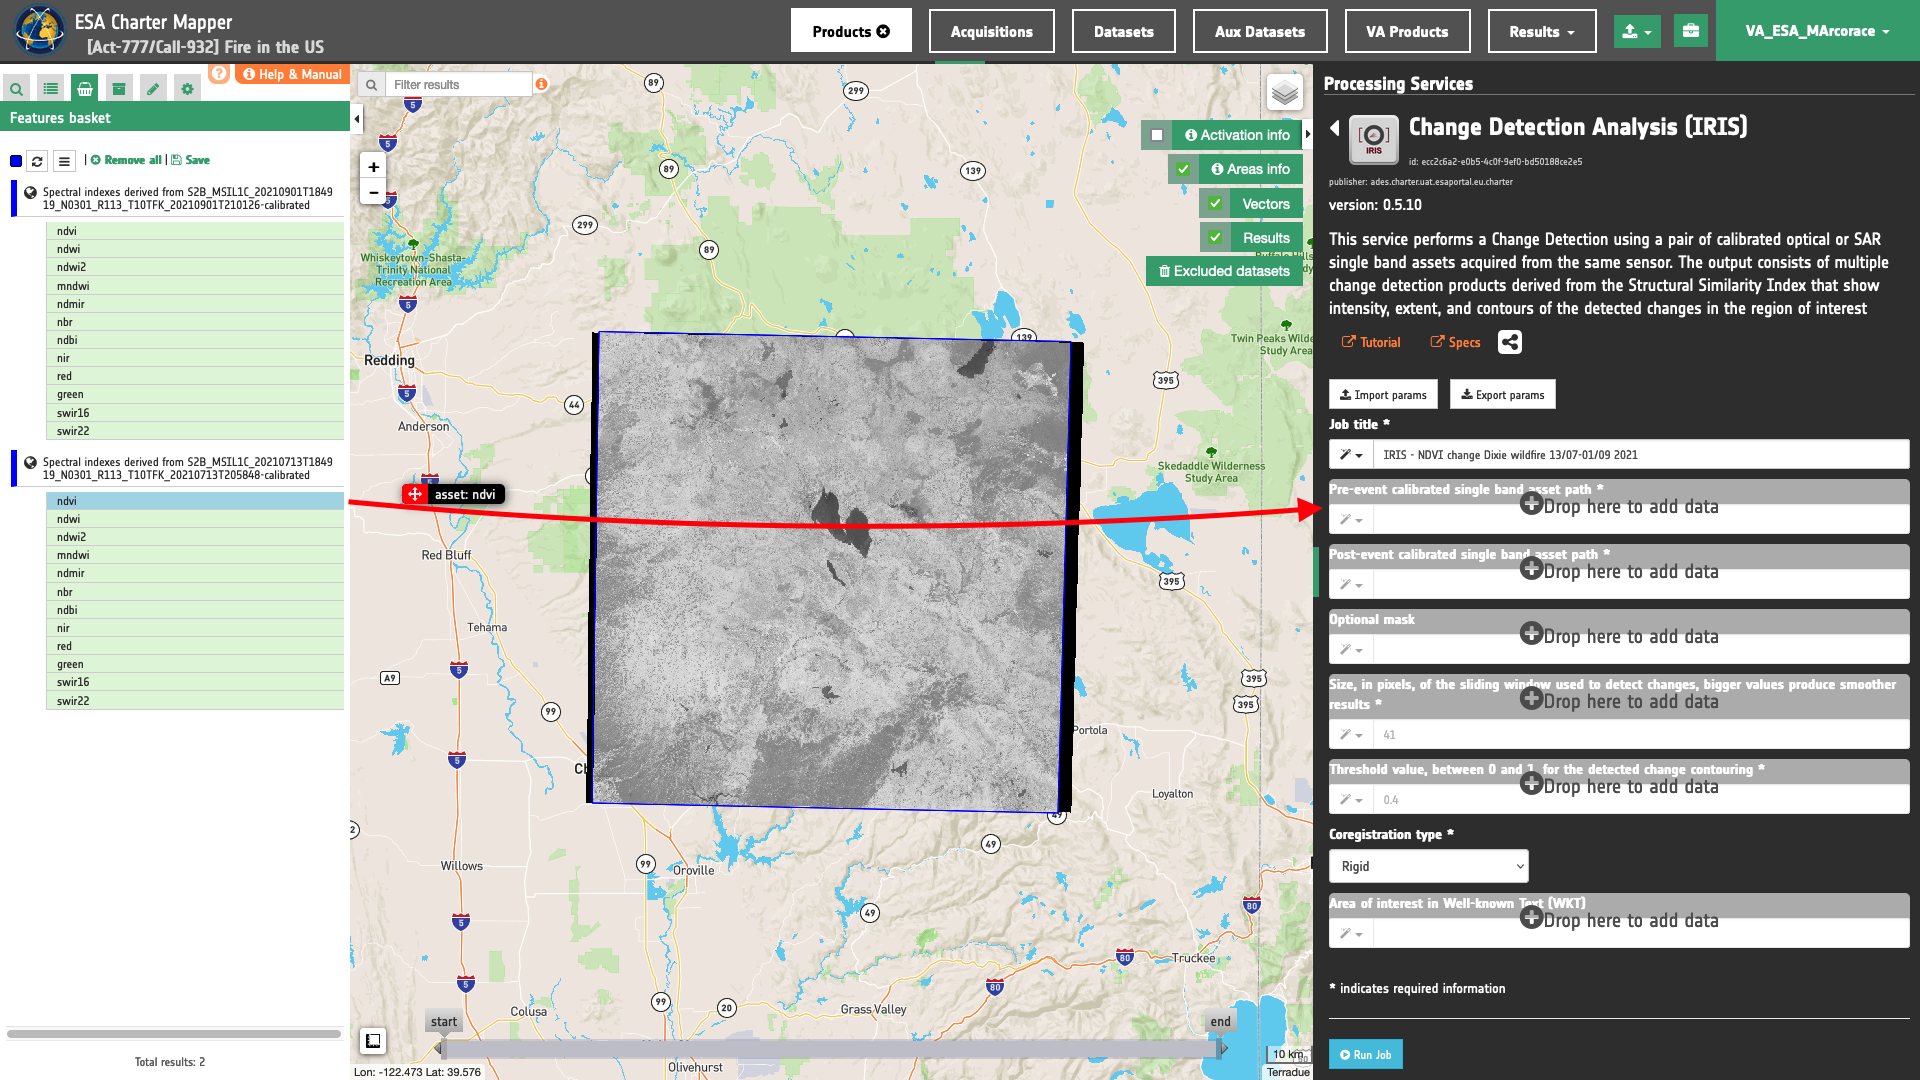The width and height of the screenshot is (1920, 1080).
Task: Switch to the Acquisitions tab
Action: pyautogui.click(x=992, y=31)
